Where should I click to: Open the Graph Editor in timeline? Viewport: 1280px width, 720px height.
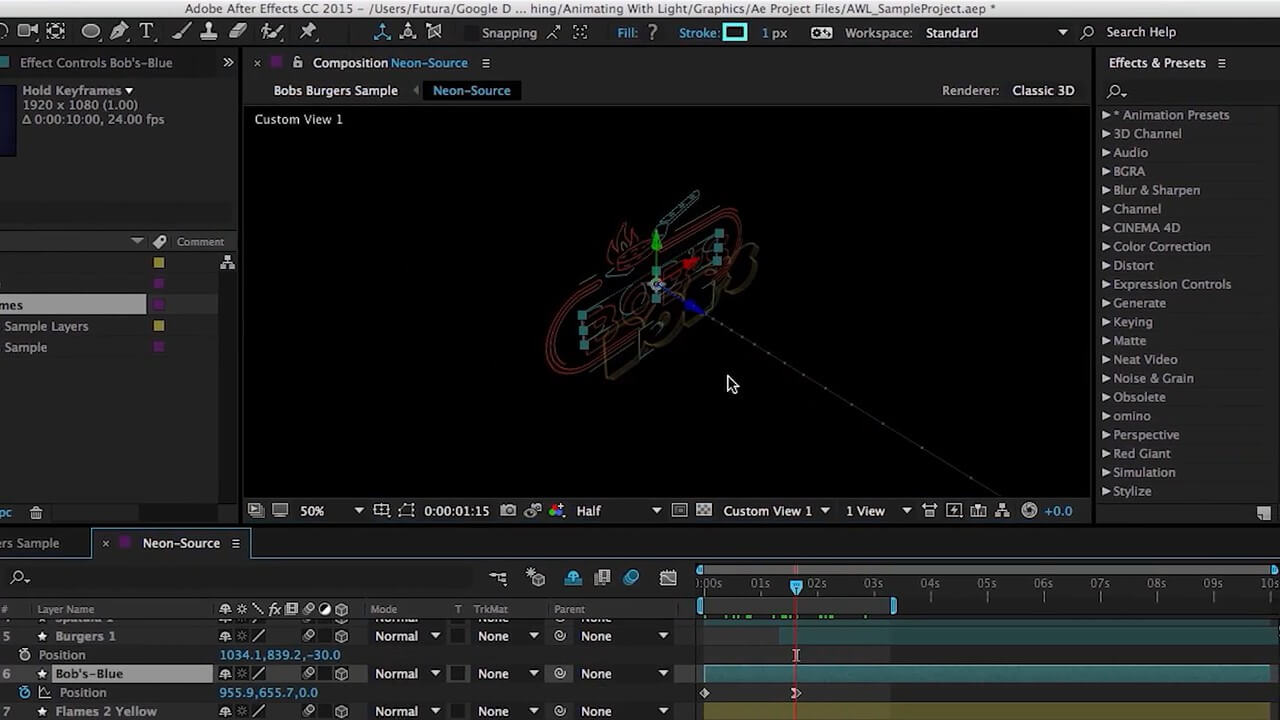click(668, 578)
